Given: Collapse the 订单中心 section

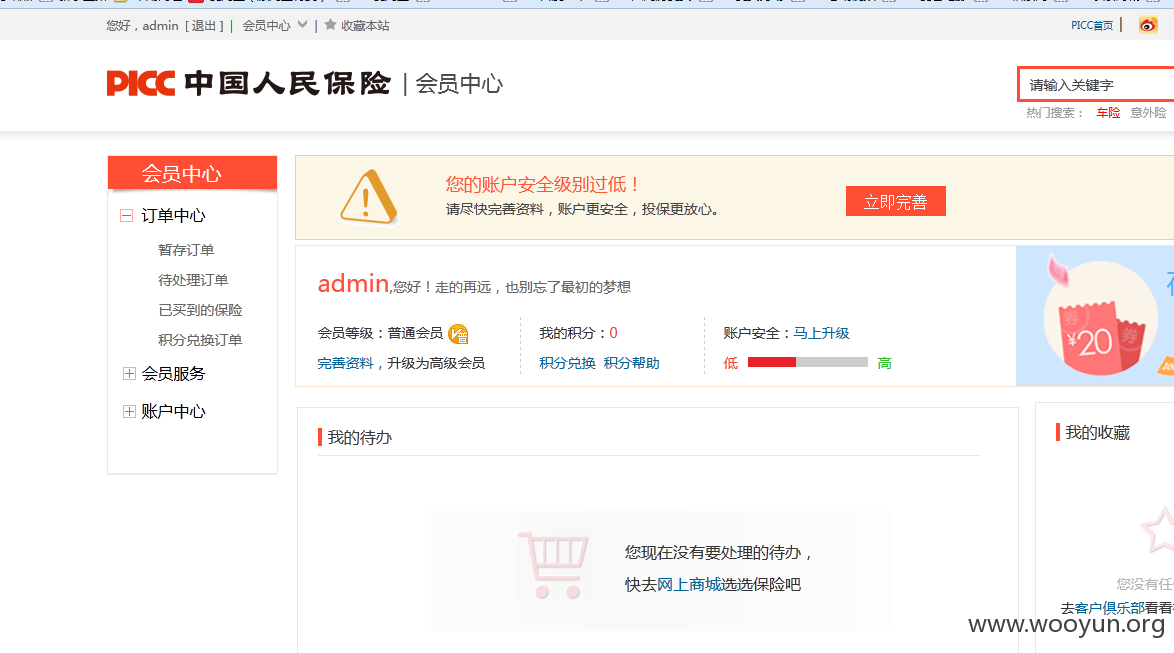Looking at the screenshot, I should (127, 216).
